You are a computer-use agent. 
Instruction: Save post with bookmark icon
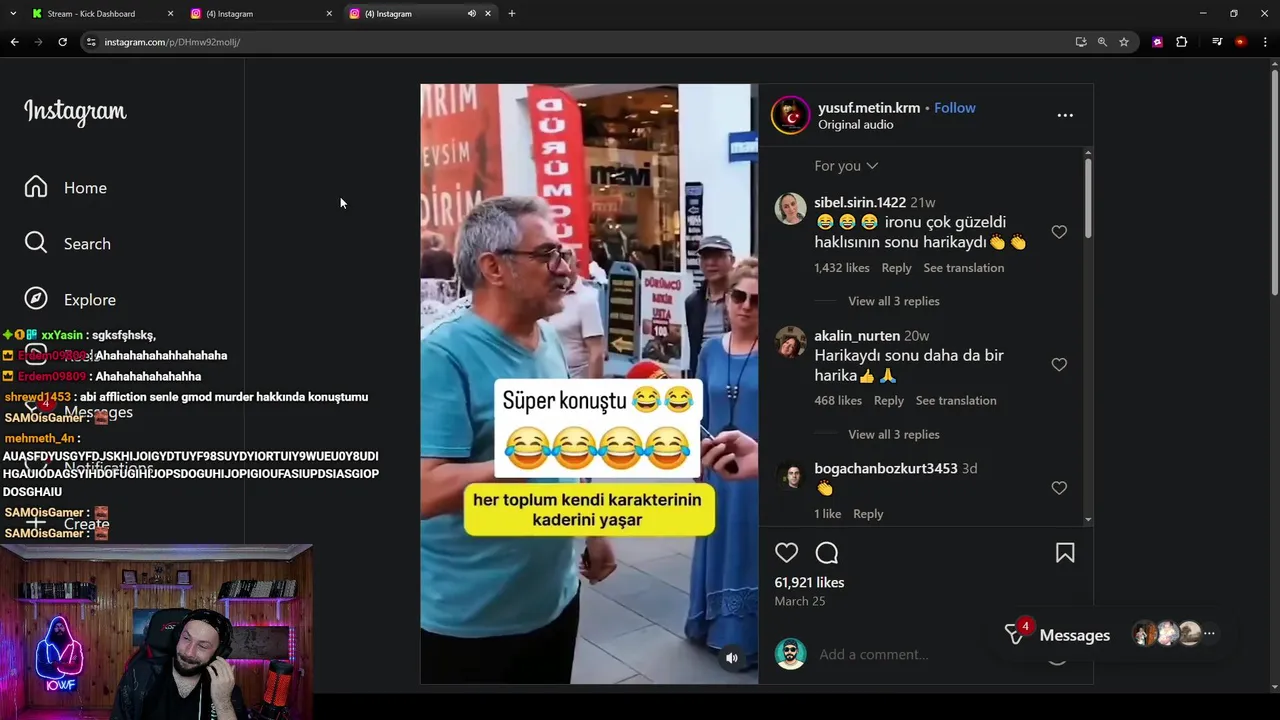(1065, 553)
